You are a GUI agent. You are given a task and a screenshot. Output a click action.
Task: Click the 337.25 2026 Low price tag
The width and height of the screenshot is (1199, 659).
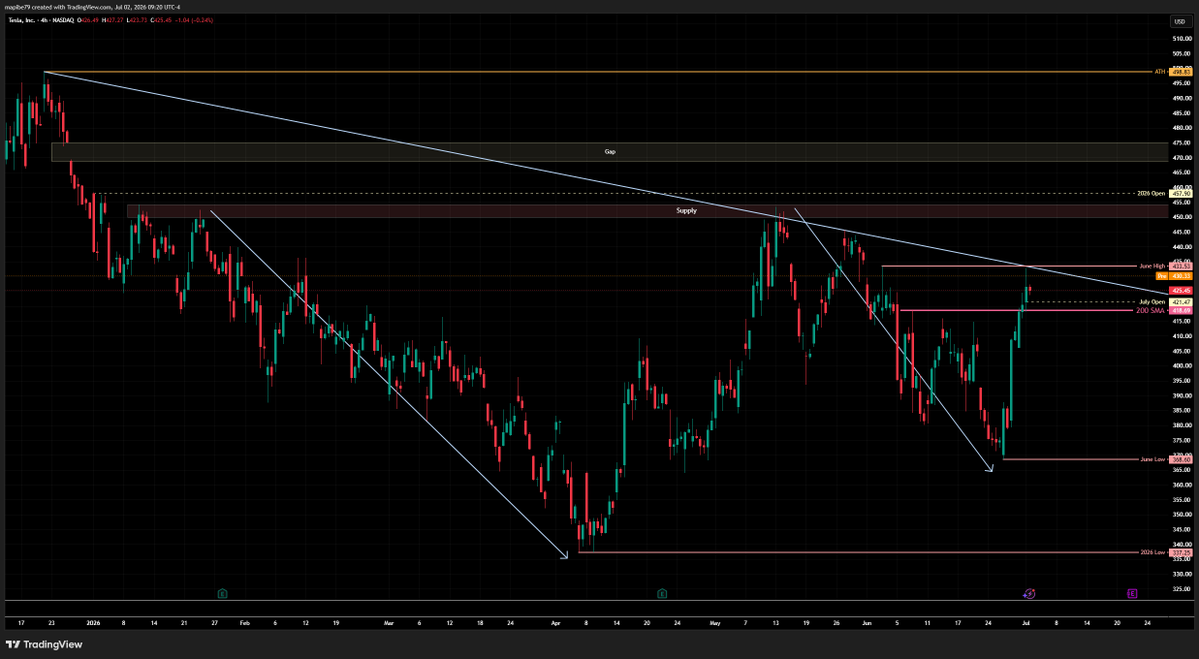[x=1181, y=552]
